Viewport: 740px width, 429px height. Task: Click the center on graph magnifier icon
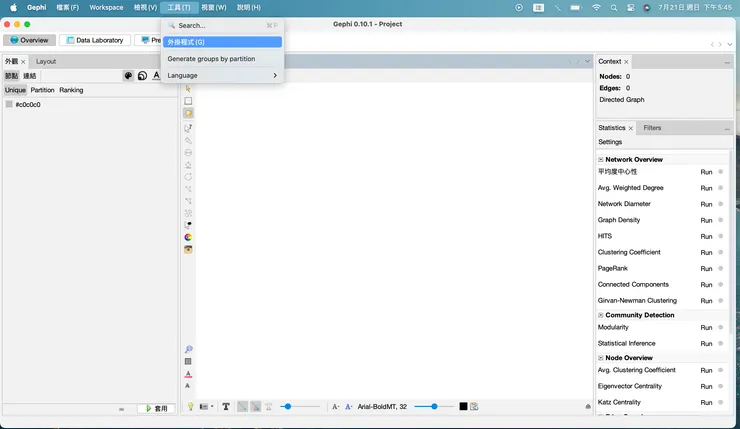pyautogui.click(x=188, y=349)
